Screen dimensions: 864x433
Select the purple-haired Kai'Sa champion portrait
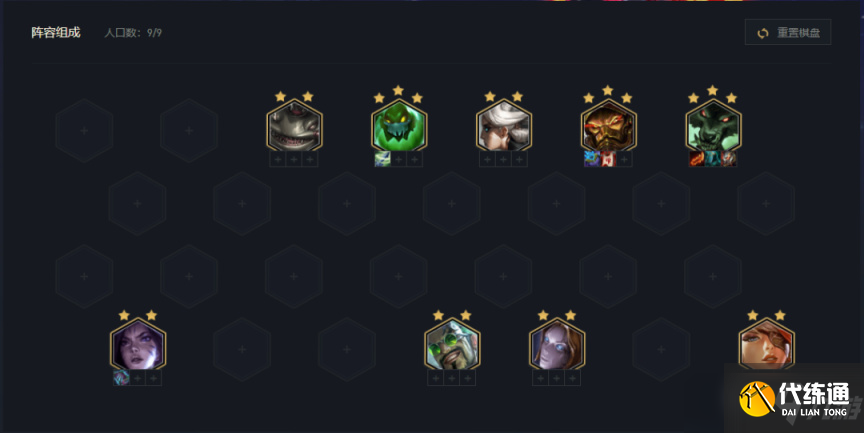(x=138, y=344)
